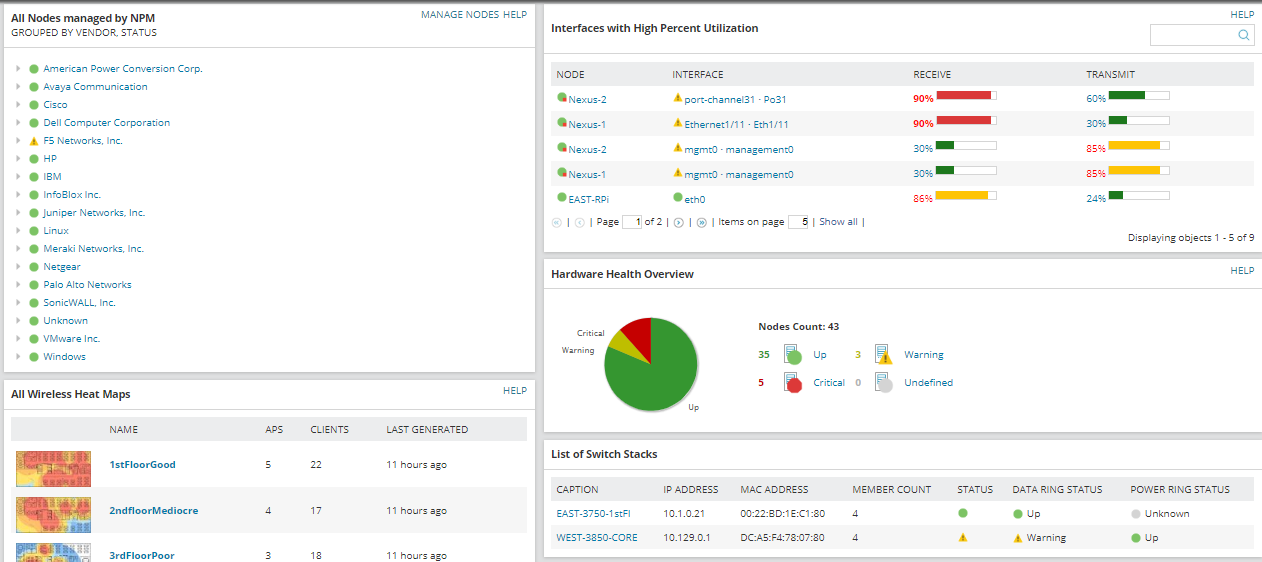Expand the American Power Conversion Corp. vendor group

point(18,69)
